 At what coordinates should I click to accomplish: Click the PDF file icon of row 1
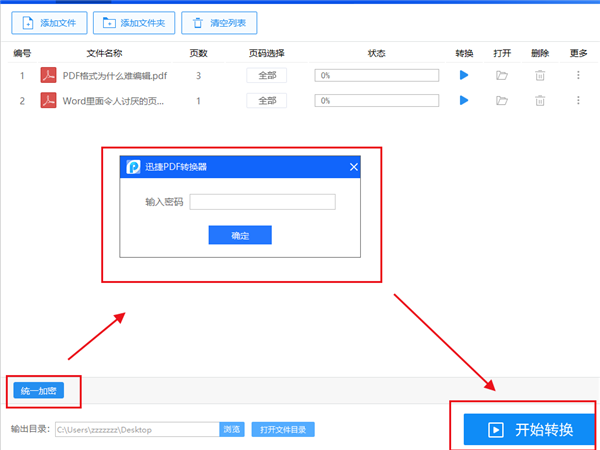49,75
